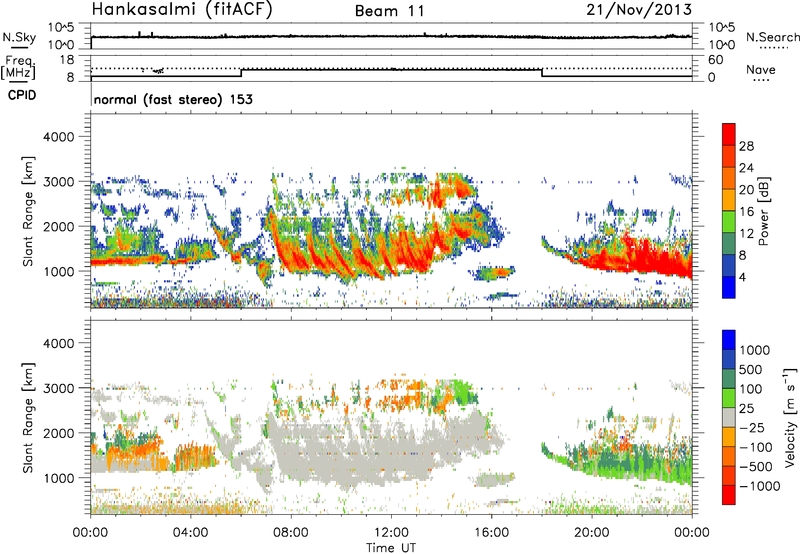Click the 04:00 time axis label
This screenshot has height=554, width=800.
coord(190,533)
